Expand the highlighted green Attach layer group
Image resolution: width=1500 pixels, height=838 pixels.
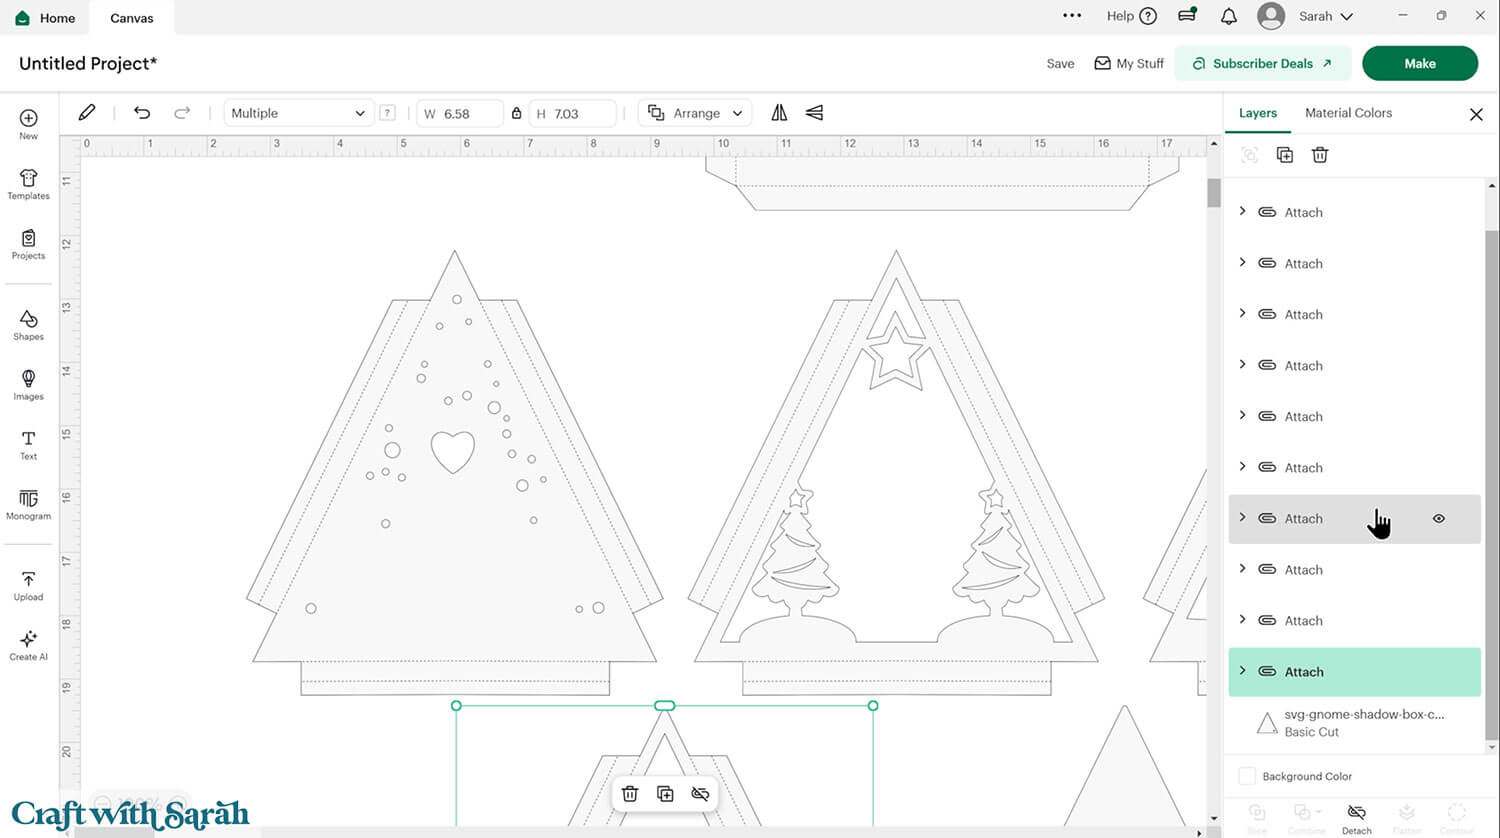click(1243, 671)
